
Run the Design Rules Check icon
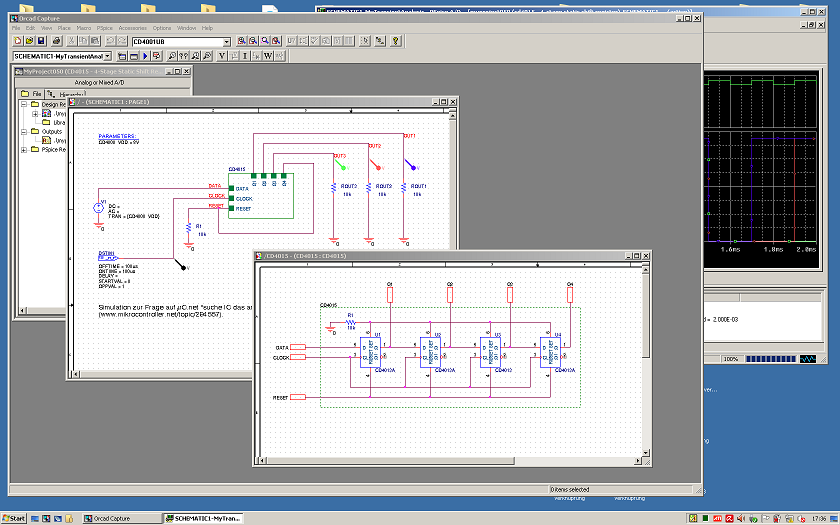point(315,41)
